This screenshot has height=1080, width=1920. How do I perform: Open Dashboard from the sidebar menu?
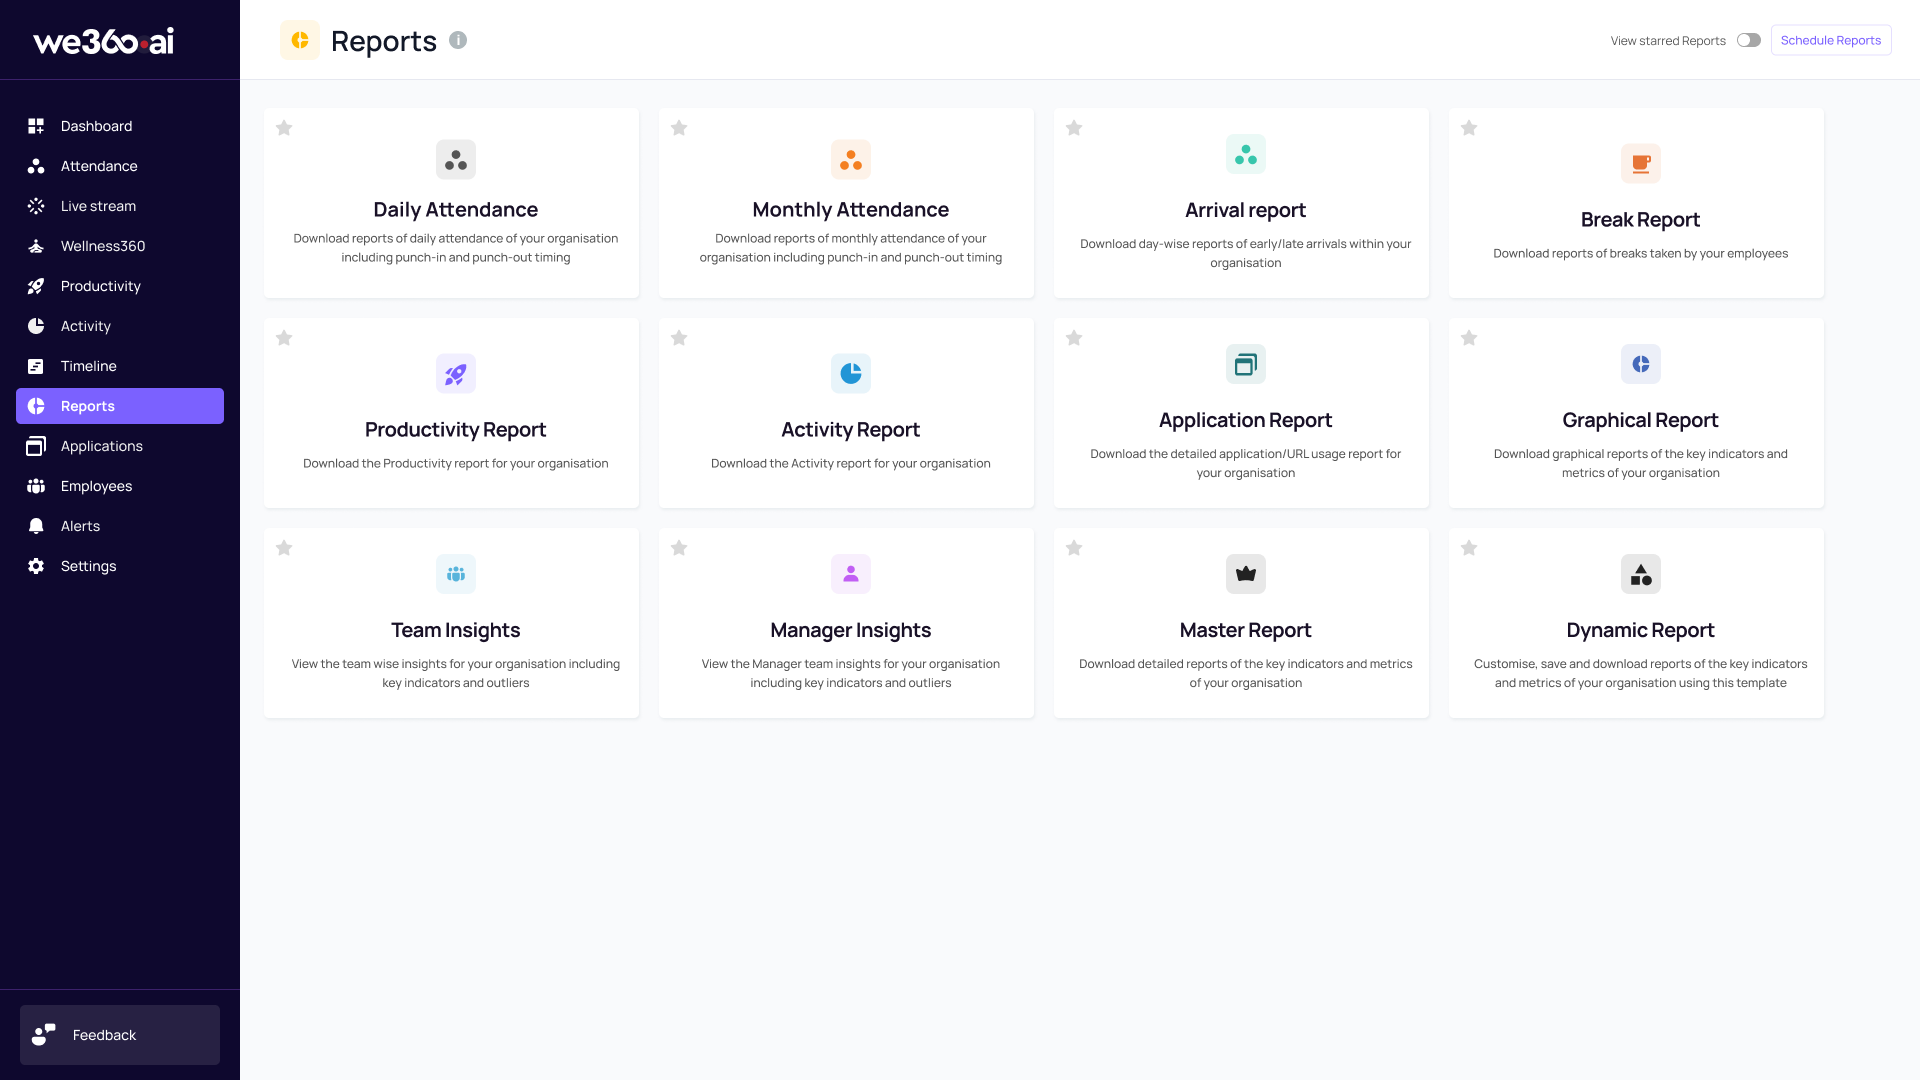(120, 126)
